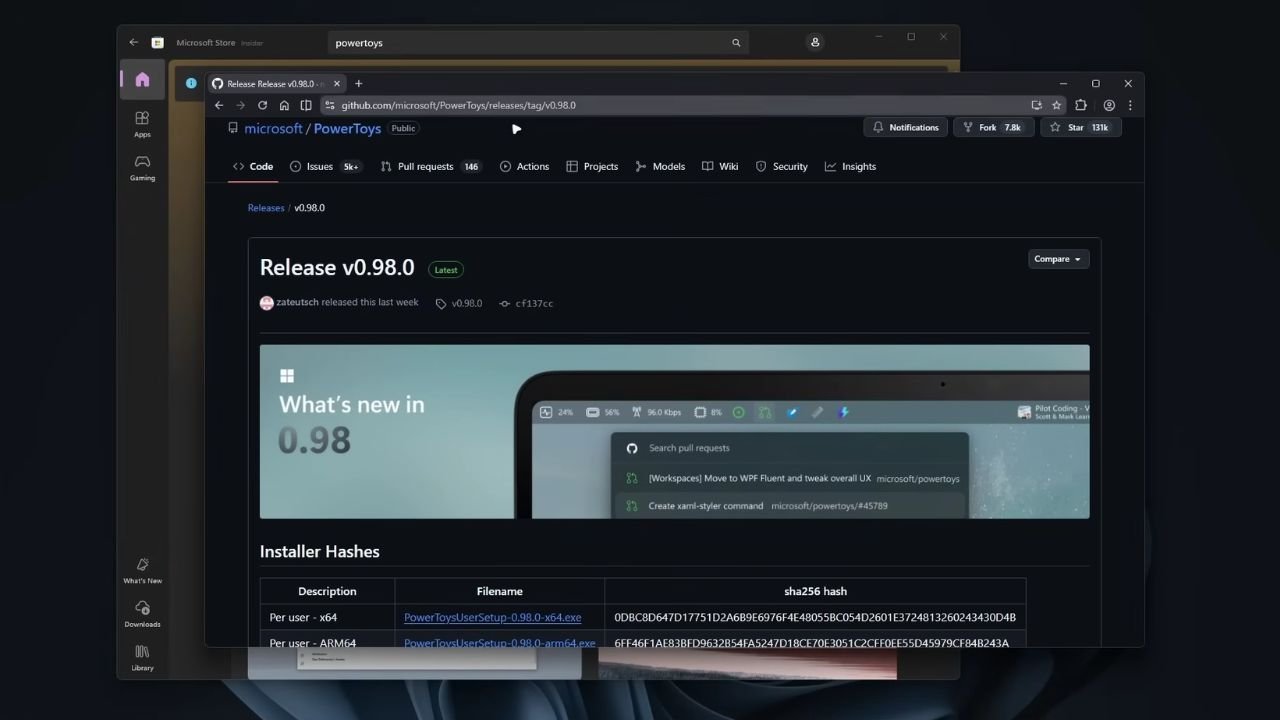The image size is (1280, 720).
Task: Bookmark the page using the address bar star icon
Action: point(1057,105)
